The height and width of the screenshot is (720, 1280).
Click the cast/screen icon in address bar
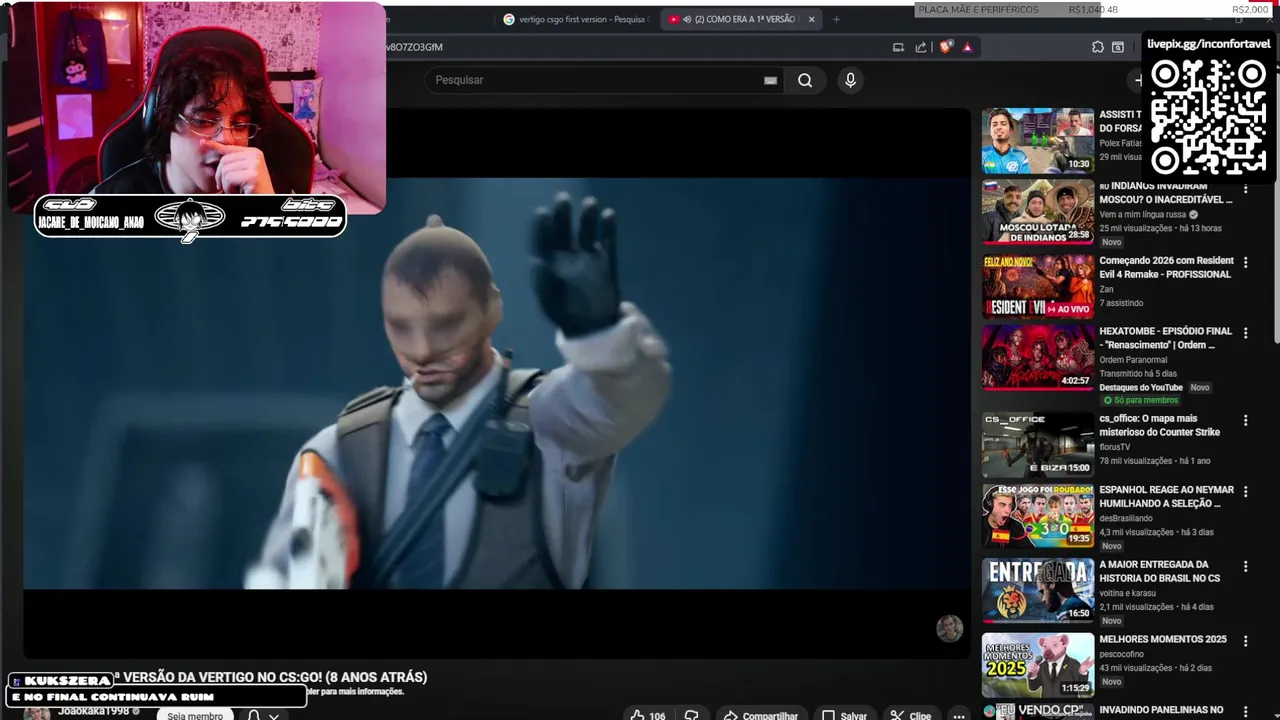[x=898, y=47]
